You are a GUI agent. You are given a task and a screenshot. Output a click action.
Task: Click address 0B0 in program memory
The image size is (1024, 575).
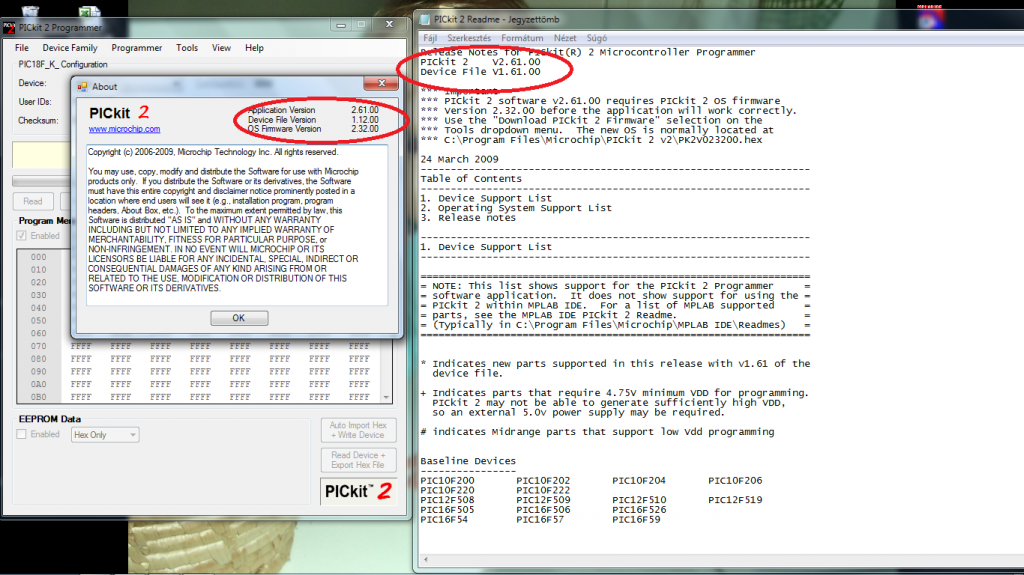point(39,397)
